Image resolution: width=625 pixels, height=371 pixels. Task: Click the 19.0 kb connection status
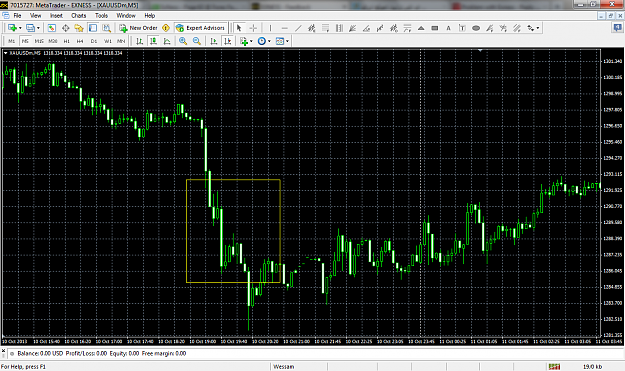592,367
